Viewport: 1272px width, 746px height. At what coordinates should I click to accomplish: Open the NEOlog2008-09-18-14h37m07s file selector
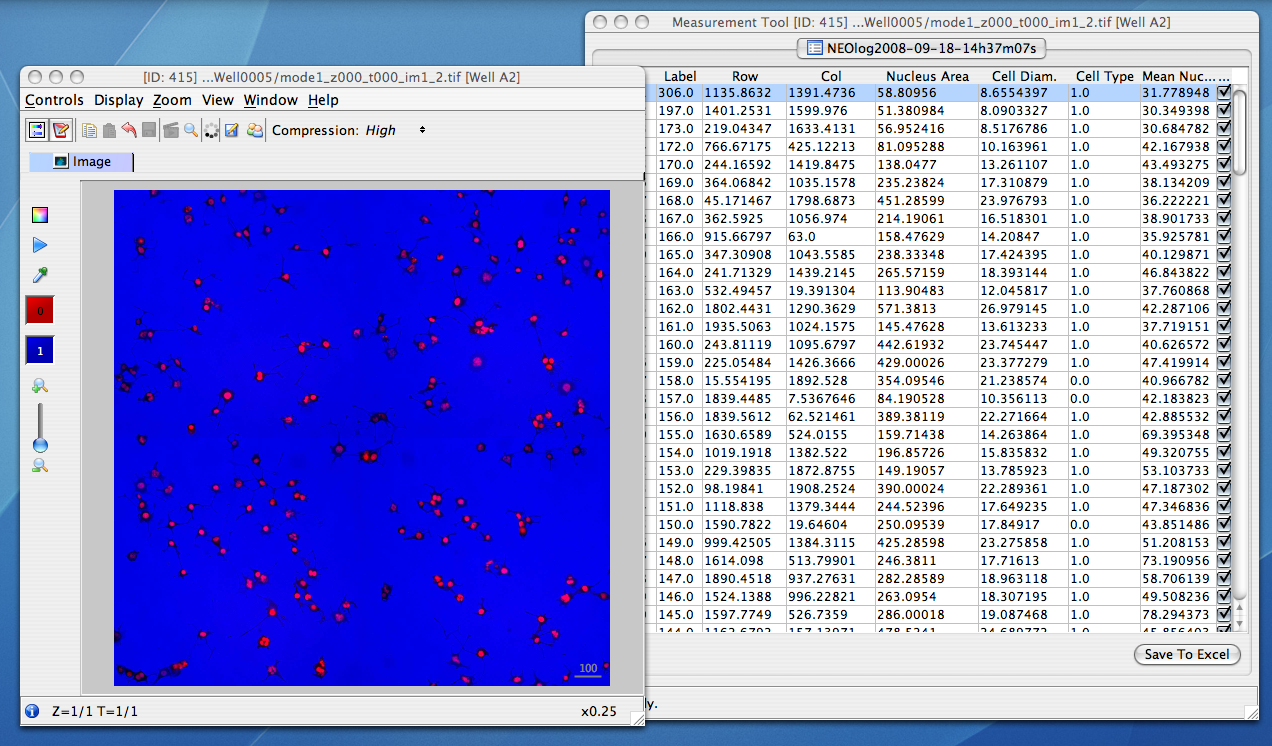tap(921, 47)
